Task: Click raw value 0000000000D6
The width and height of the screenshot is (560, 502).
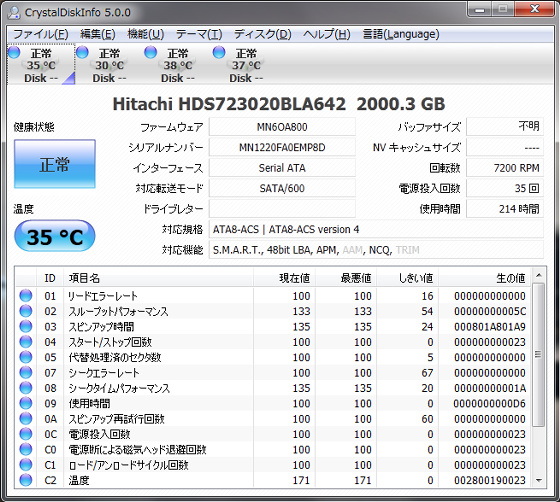Action: (x=490, y=403)
